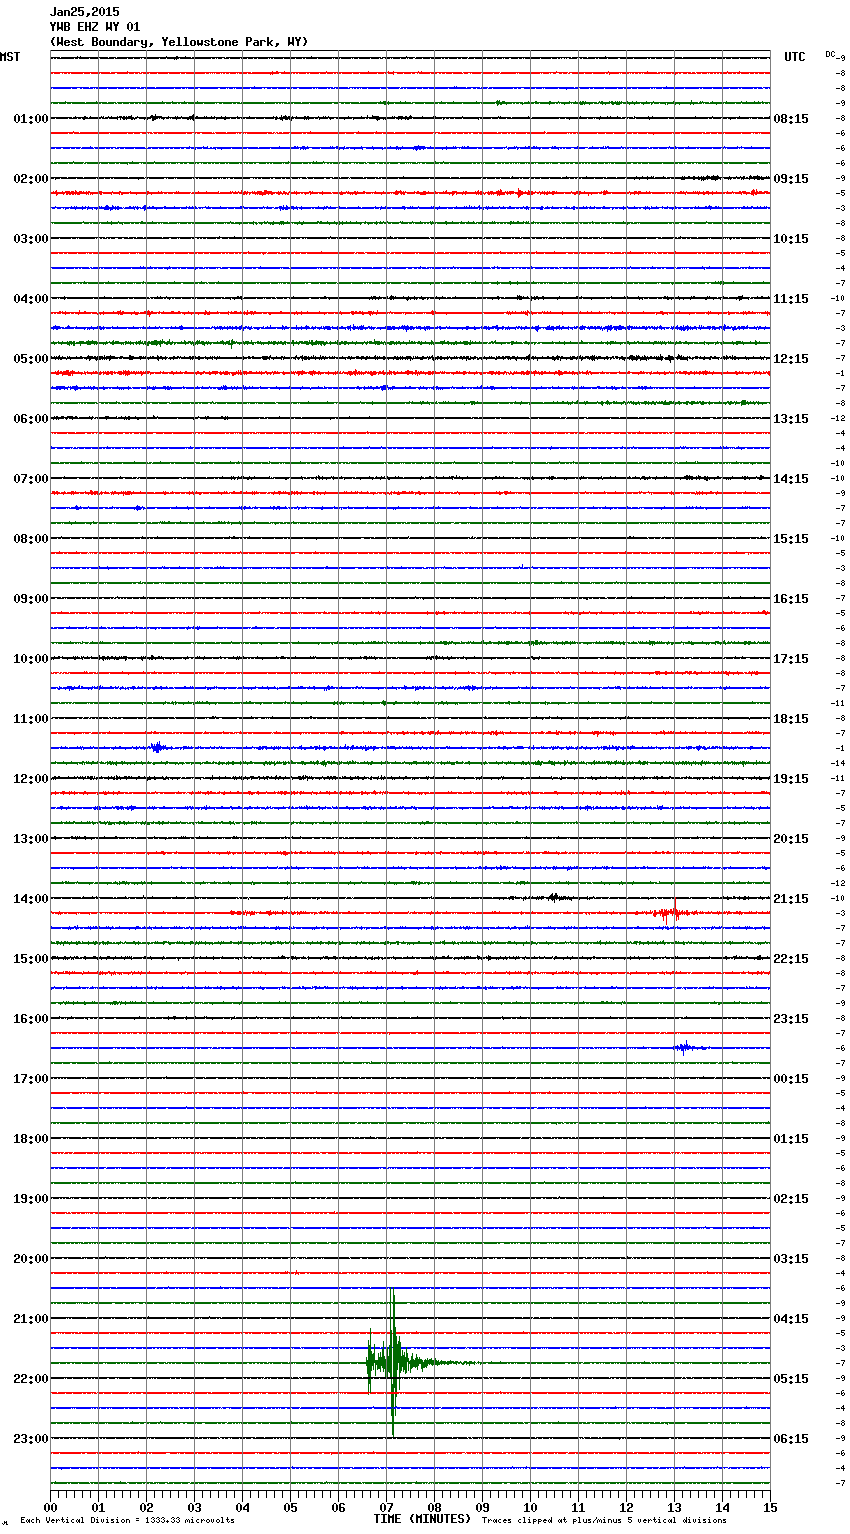Select the '02:00' MST time label
This screenshot has height=1534, width=850.
(x=31, y=179)
